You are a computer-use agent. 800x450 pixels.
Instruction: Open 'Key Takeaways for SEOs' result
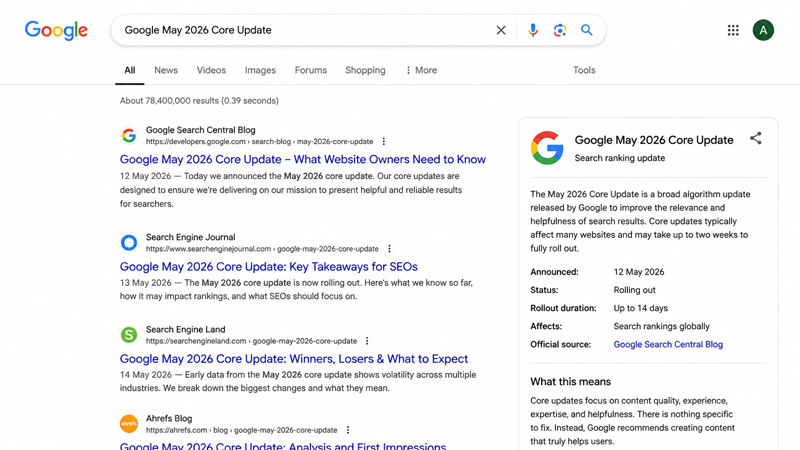point(268,266)
